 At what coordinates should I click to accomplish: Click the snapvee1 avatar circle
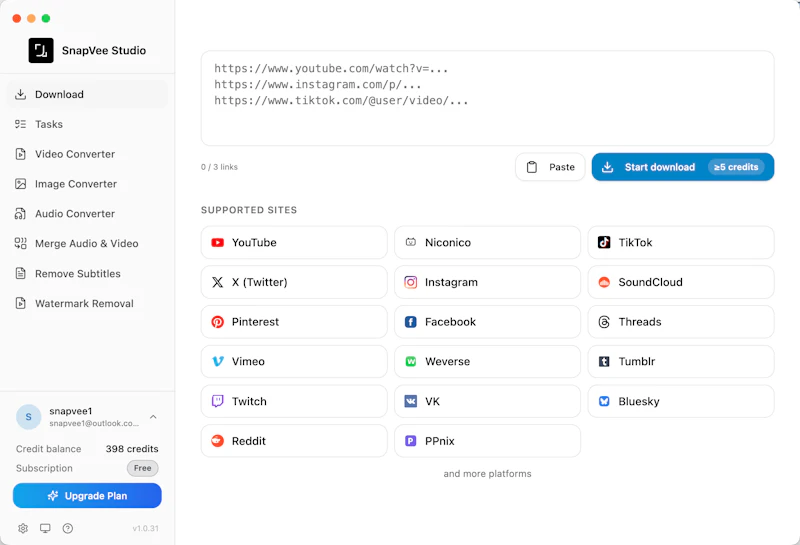(x=29, y=417)
